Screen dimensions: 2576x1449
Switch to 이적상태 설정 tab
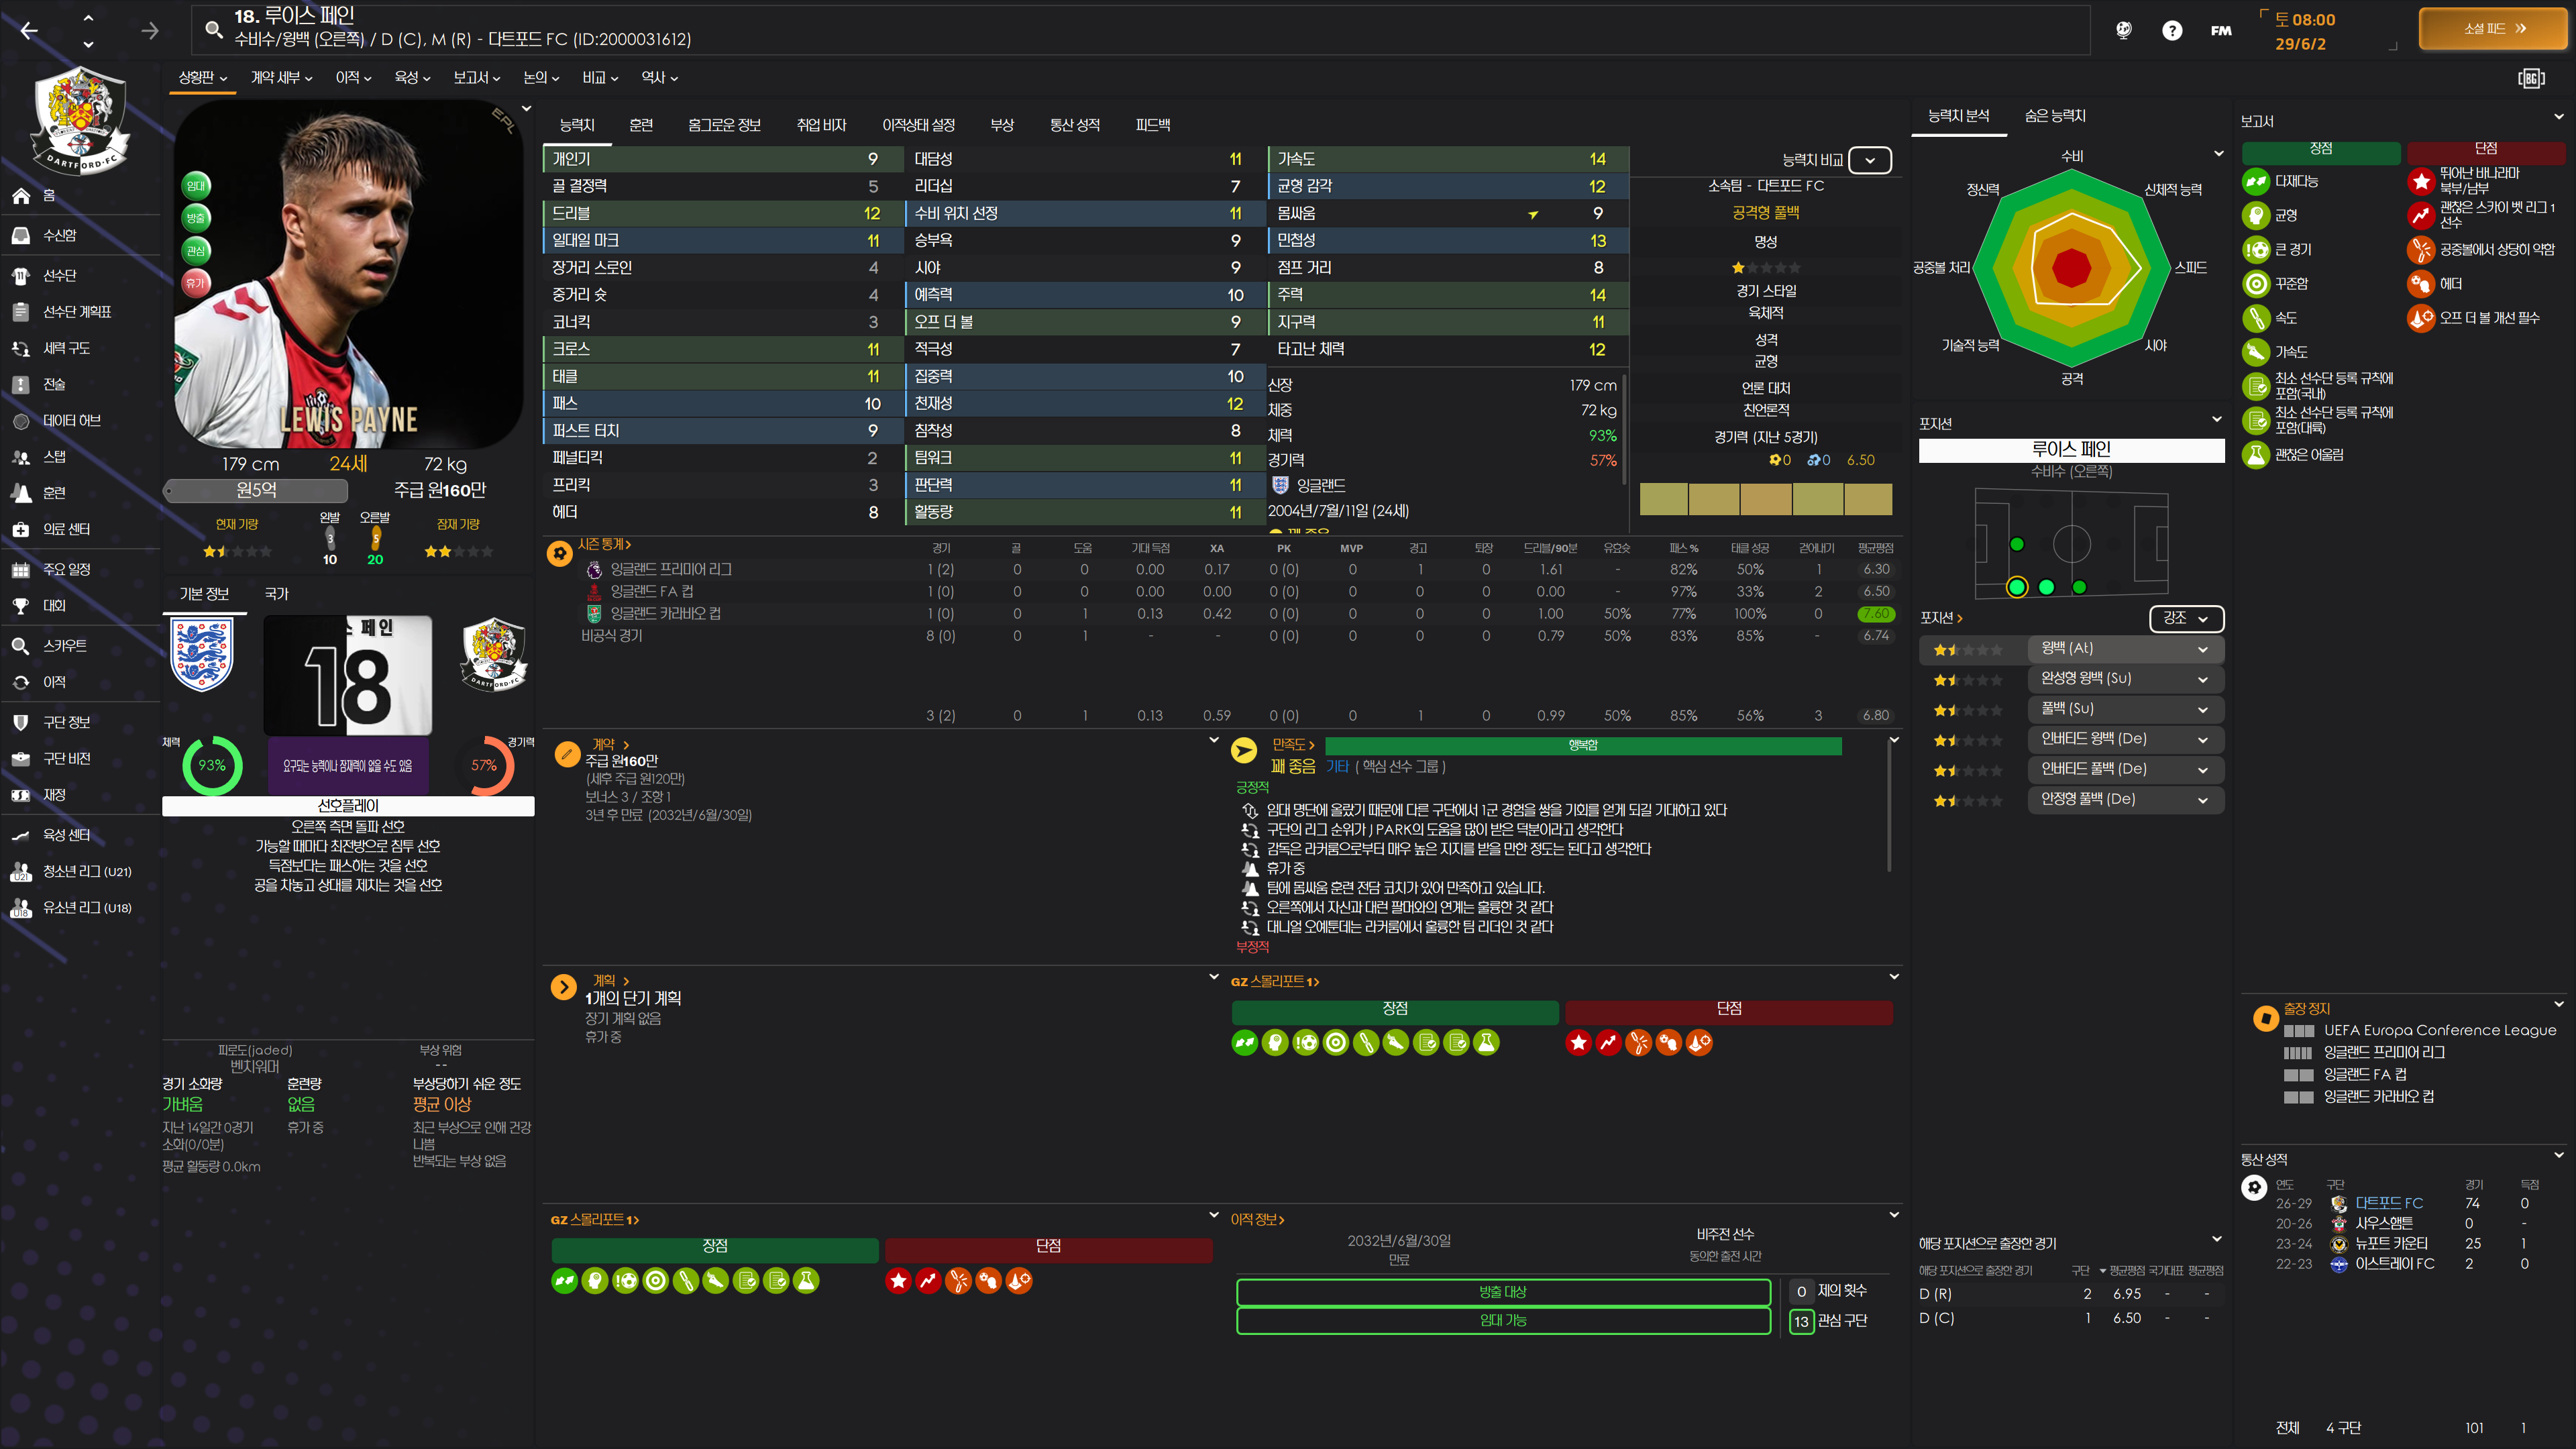pyautogui.click(x=918, y=125)
